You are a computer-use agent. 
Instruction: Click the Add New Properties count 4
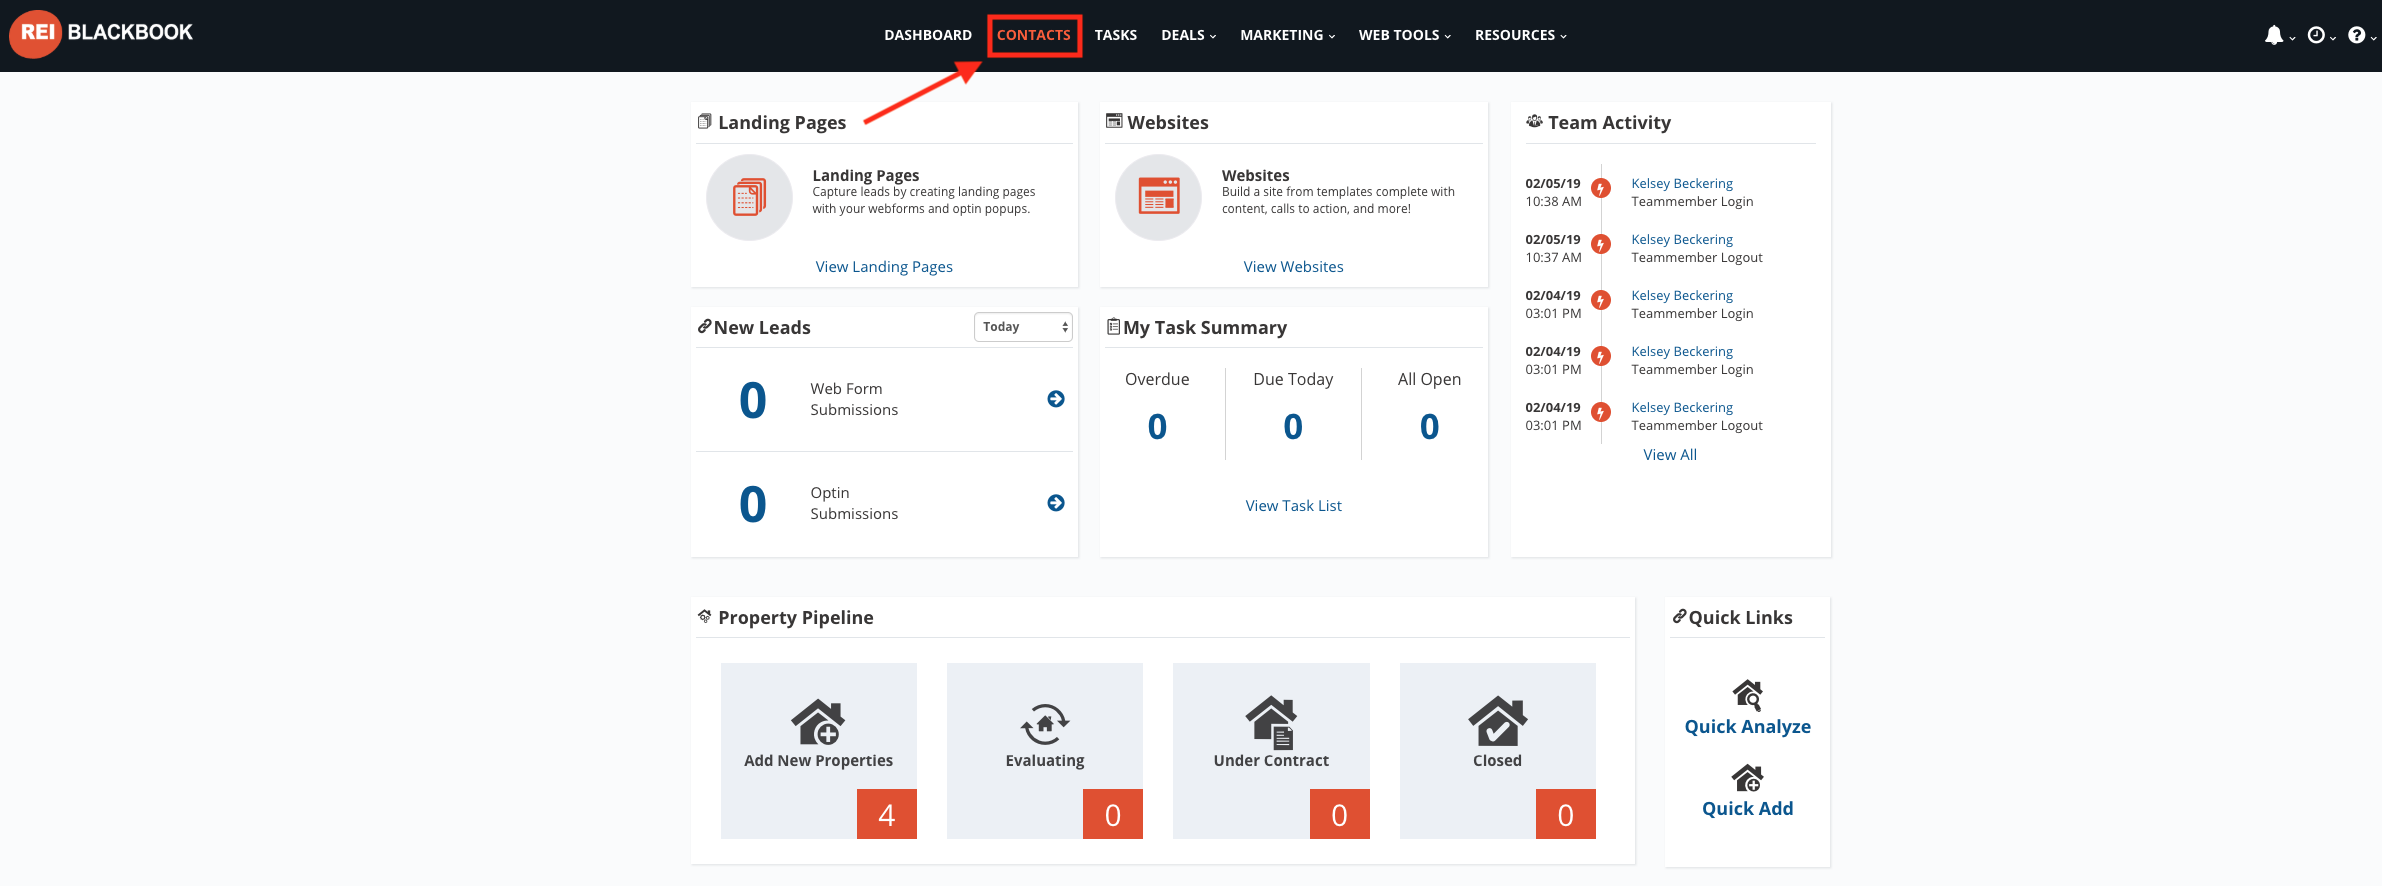pyautogui.click(x=886, y=814)
